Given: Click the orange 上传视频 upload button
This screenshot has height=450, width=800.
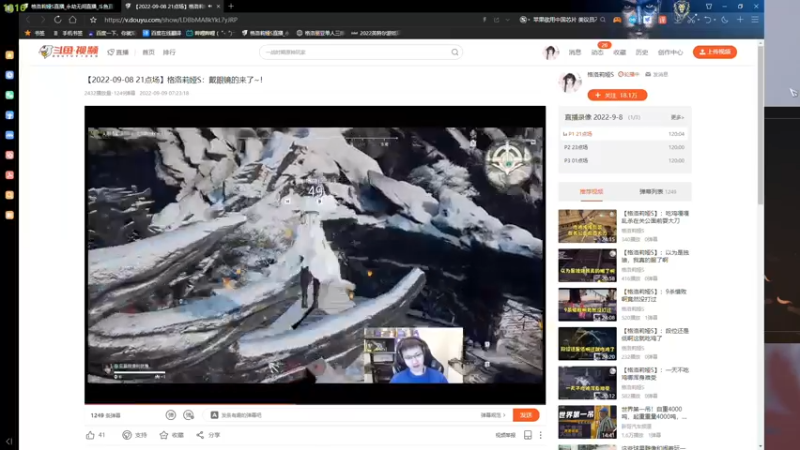Looking at the screenshot, I should [x=715, y=52].
